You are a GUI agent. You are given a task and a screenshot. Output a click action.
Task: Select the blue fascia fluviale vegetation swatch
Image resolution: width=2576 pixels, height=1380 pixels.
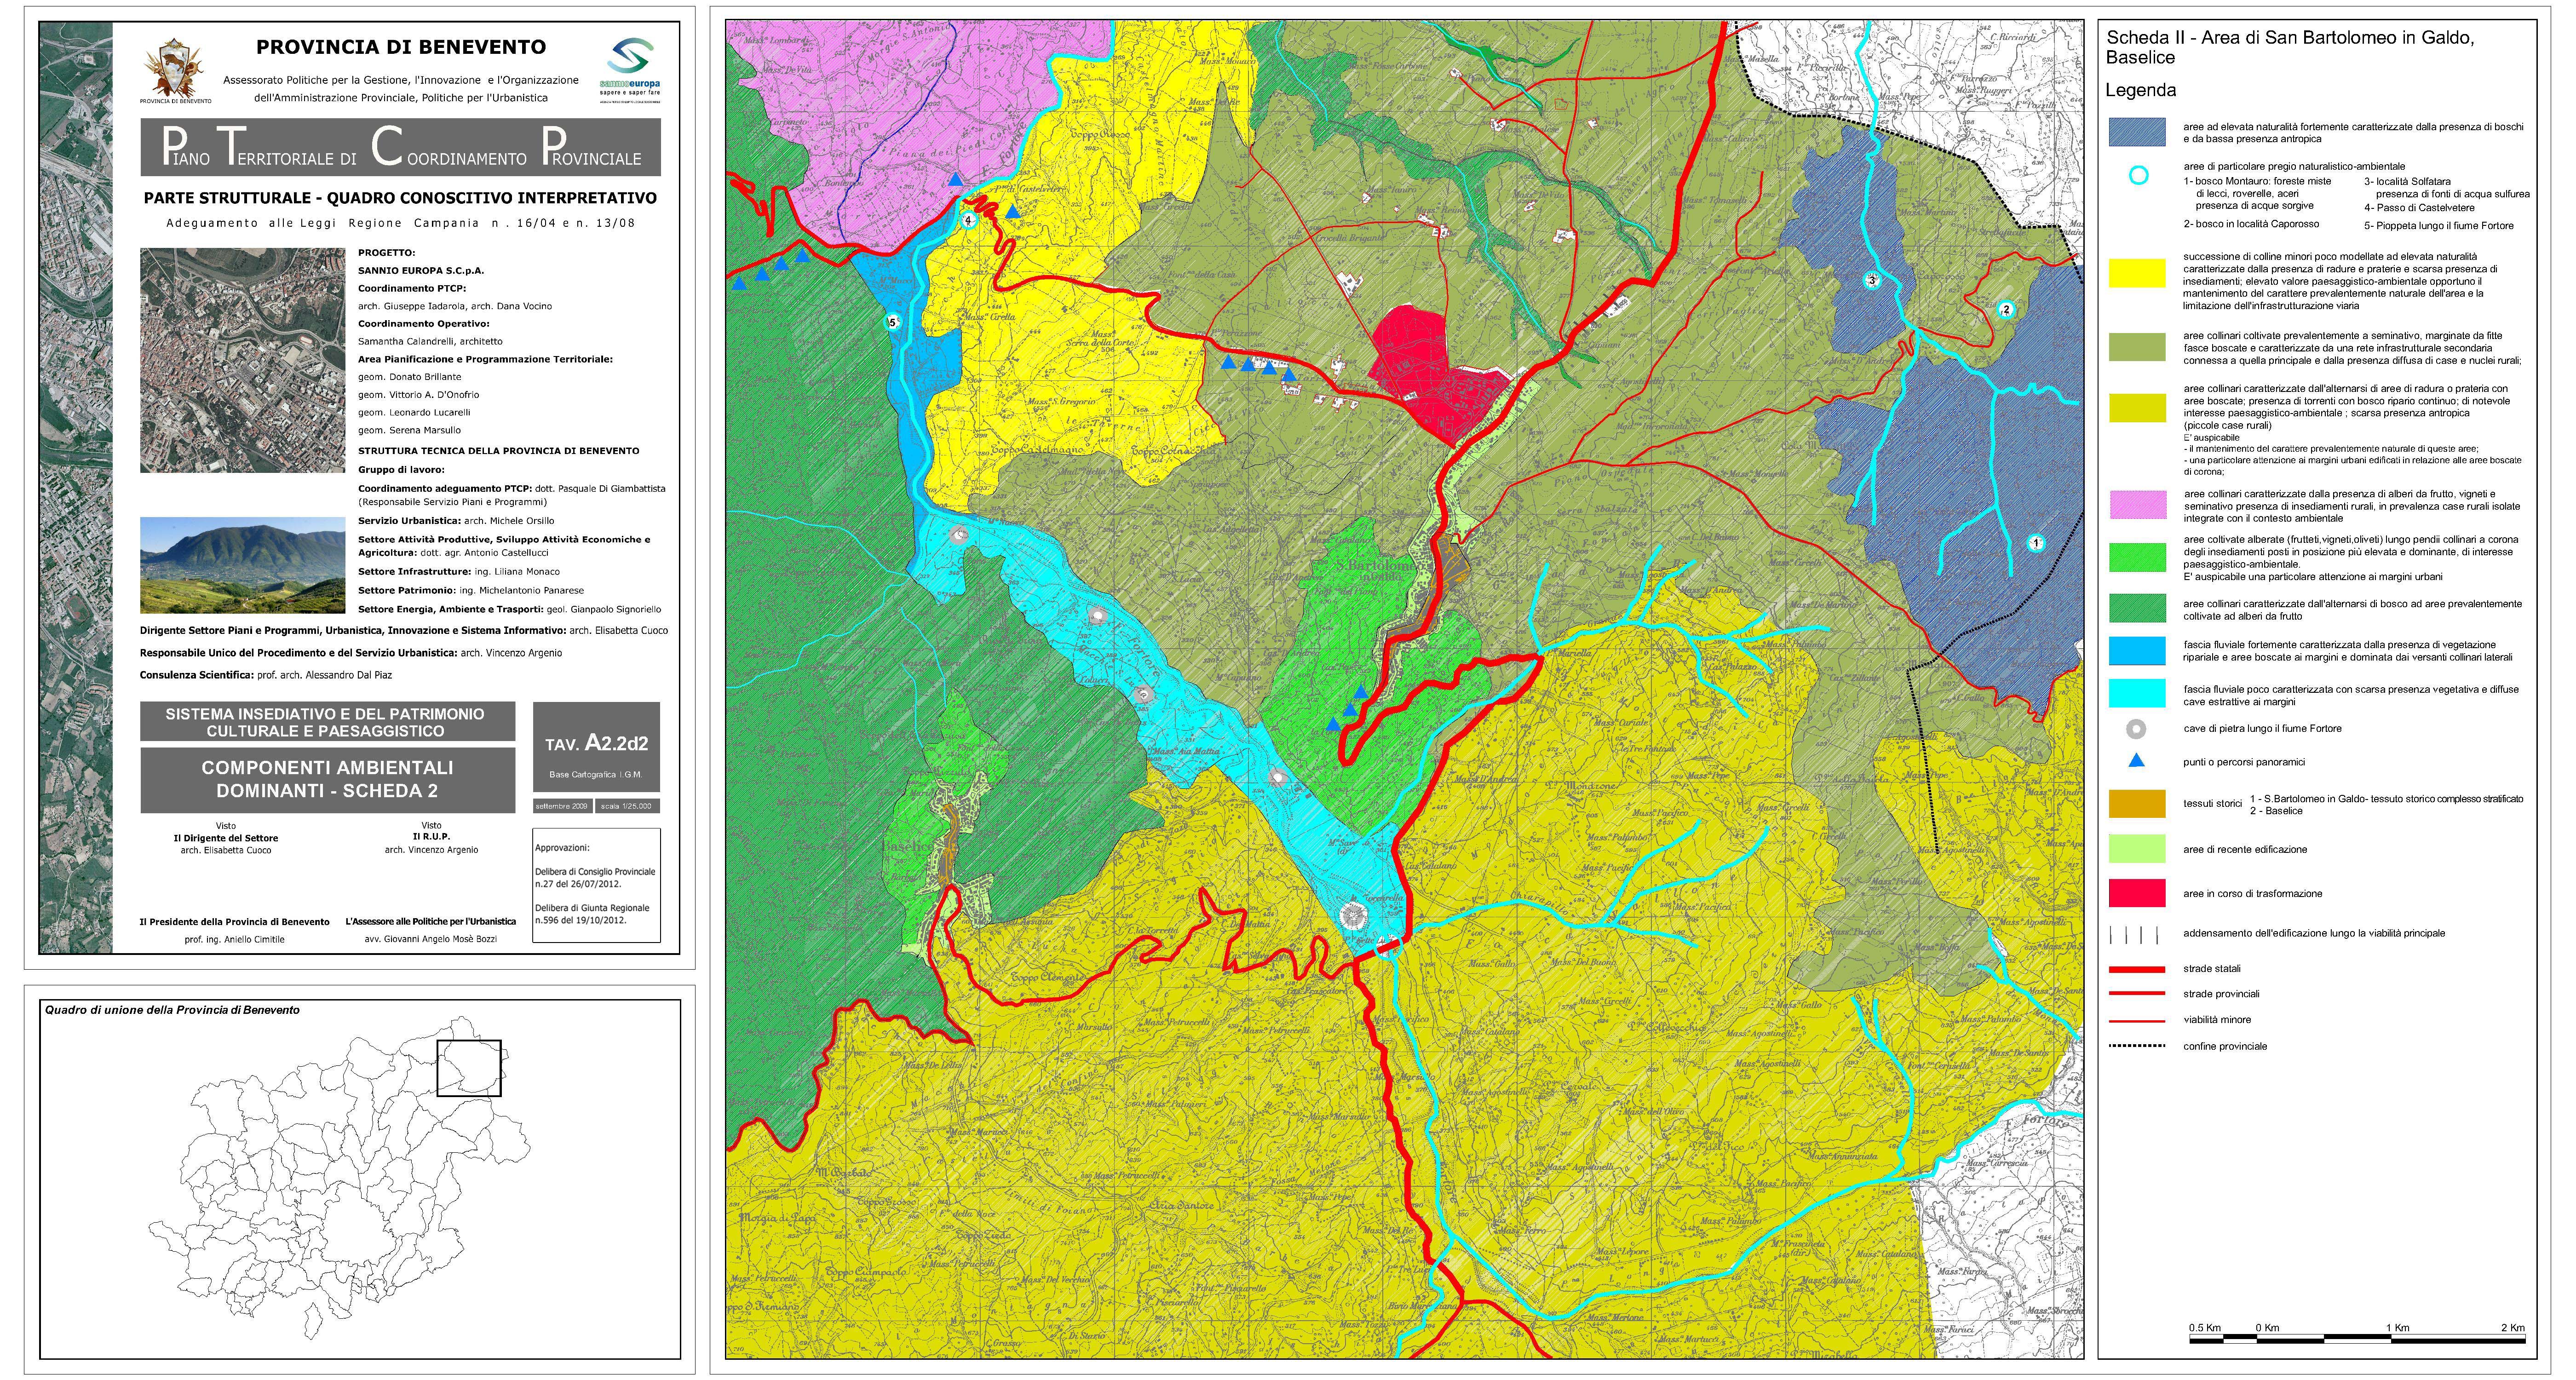tap(2137, 650)
